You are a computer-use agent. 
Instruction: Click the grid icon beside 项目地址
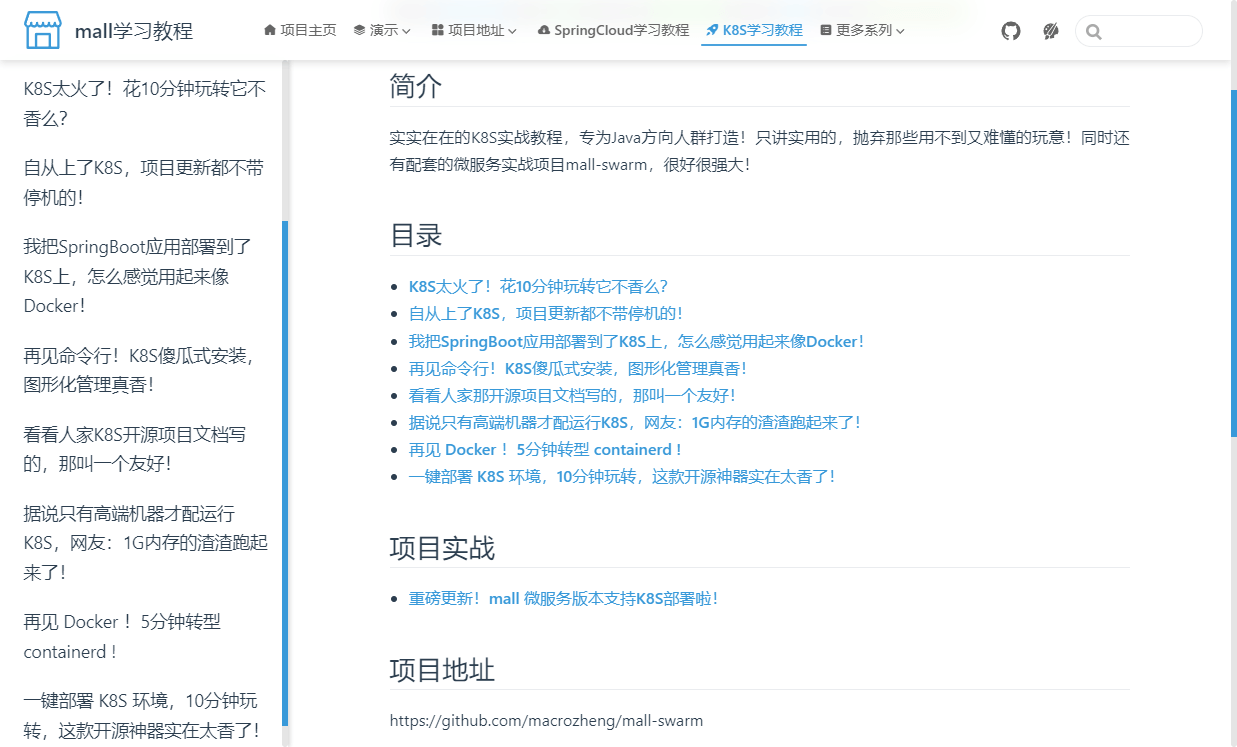(x=437, y=30)
